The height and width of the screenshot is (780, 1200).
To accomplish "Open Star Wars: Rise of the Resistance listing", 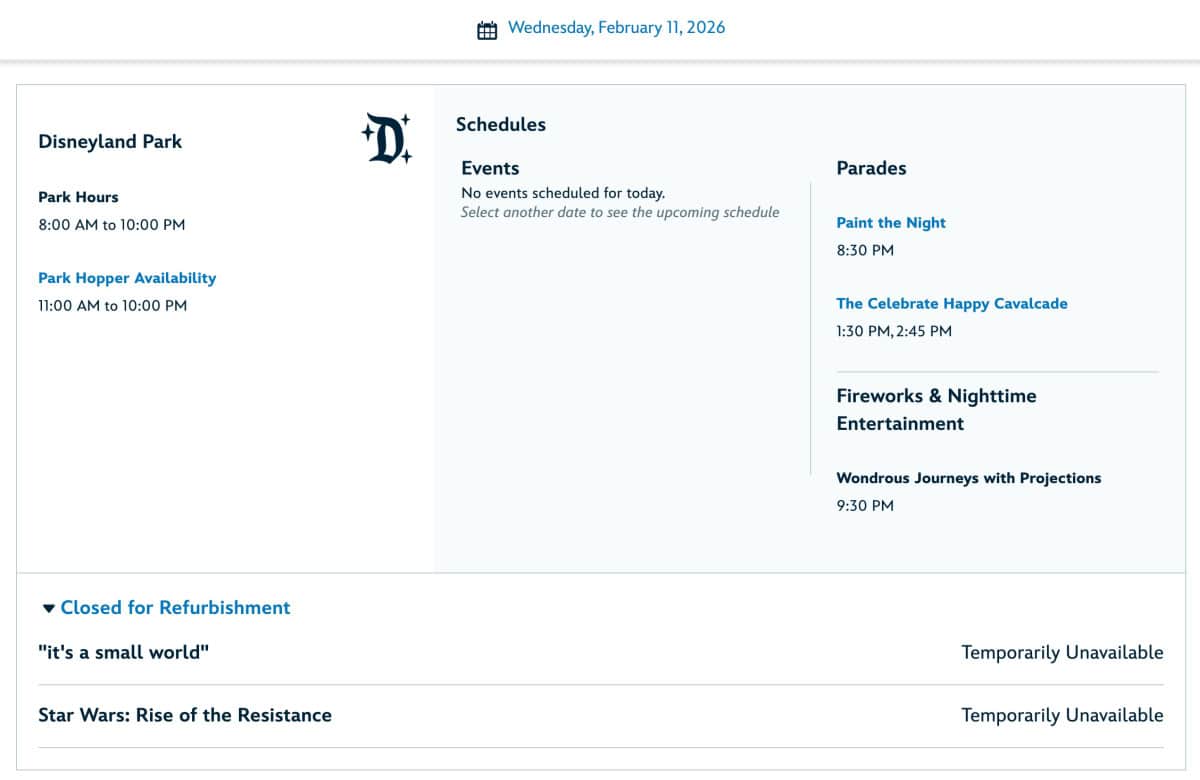I will coord(184,715).
